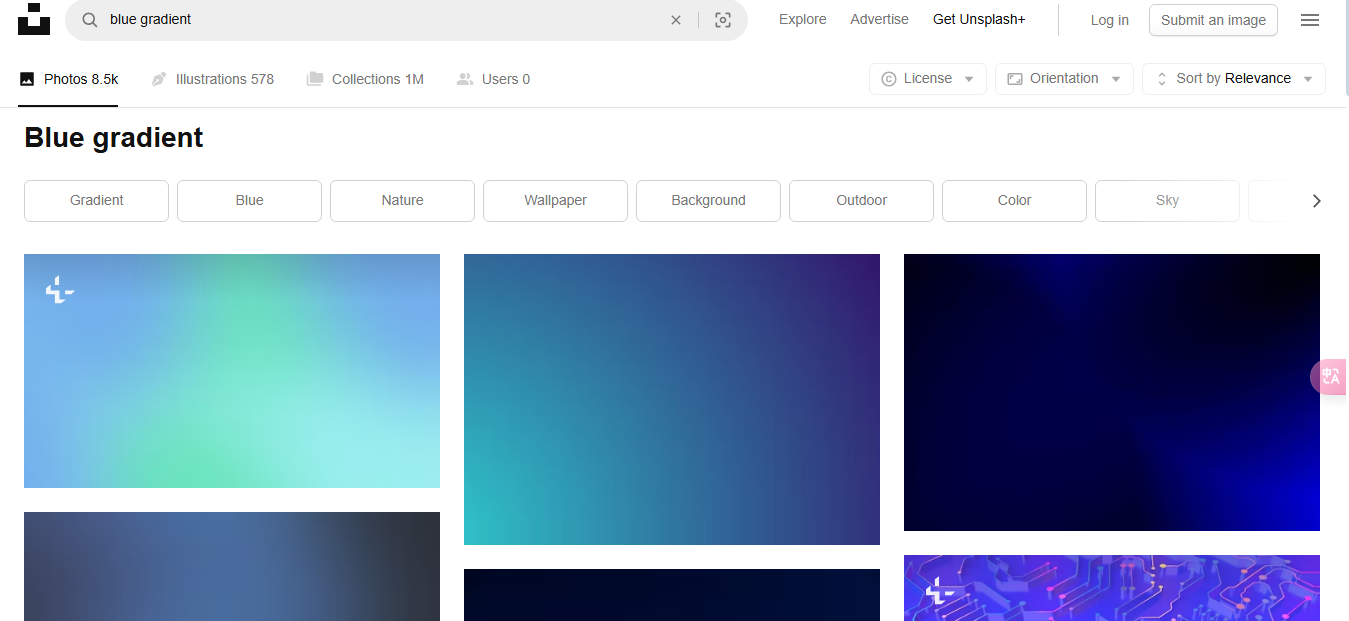1349x621 pixels.
Task: Click the Unsplash logo
Action: point(33,19)
